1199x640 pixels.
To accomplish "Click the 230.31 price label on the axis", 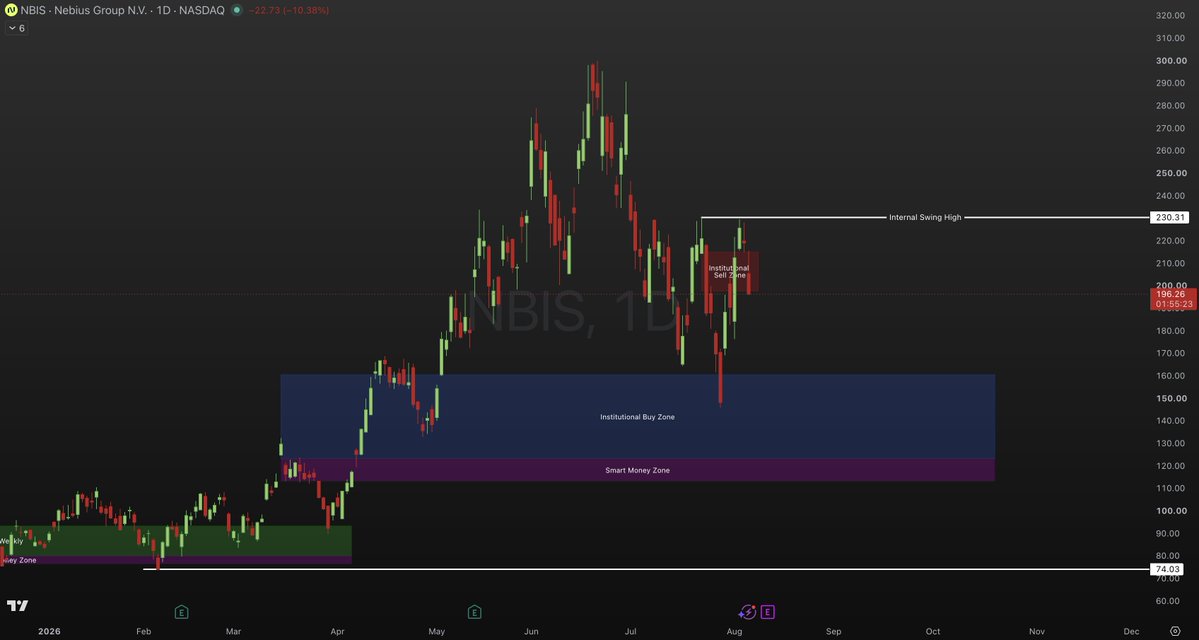I will click(1169, 218).
